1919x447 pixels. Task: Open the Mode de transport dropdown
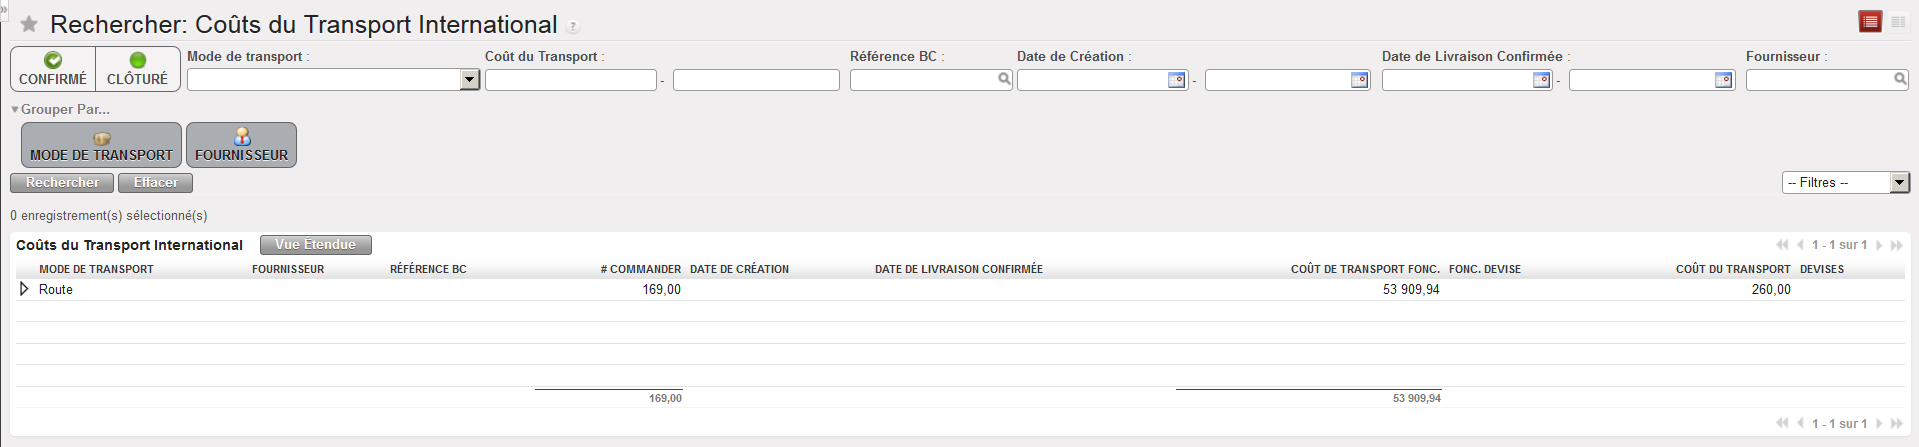469,80
